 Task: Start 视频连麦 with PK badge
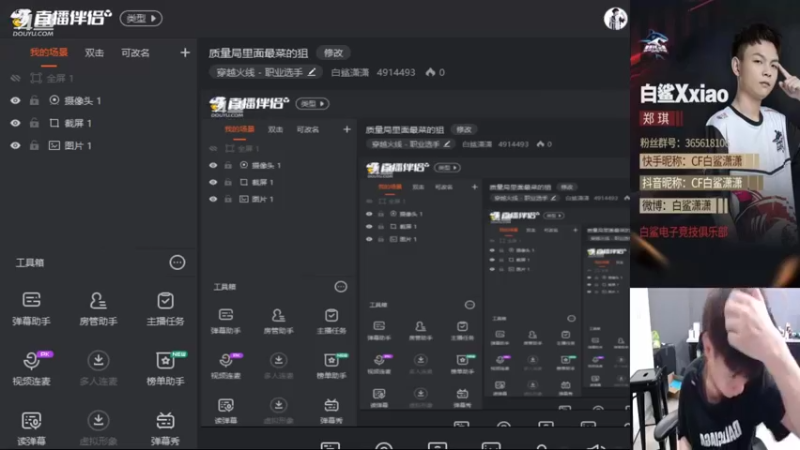point(31,368)
